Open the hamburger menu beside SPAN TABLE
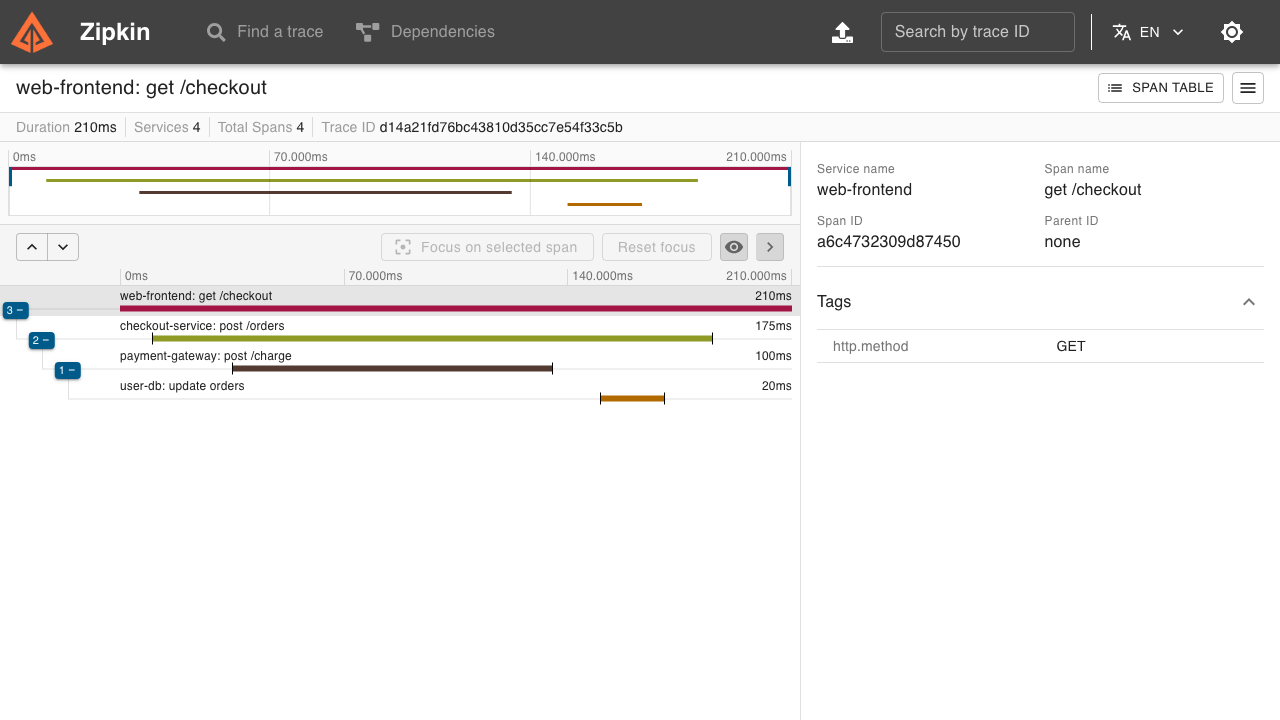Image resolution: width=1280 pixels, height=720 pixels. (1248, 88)
